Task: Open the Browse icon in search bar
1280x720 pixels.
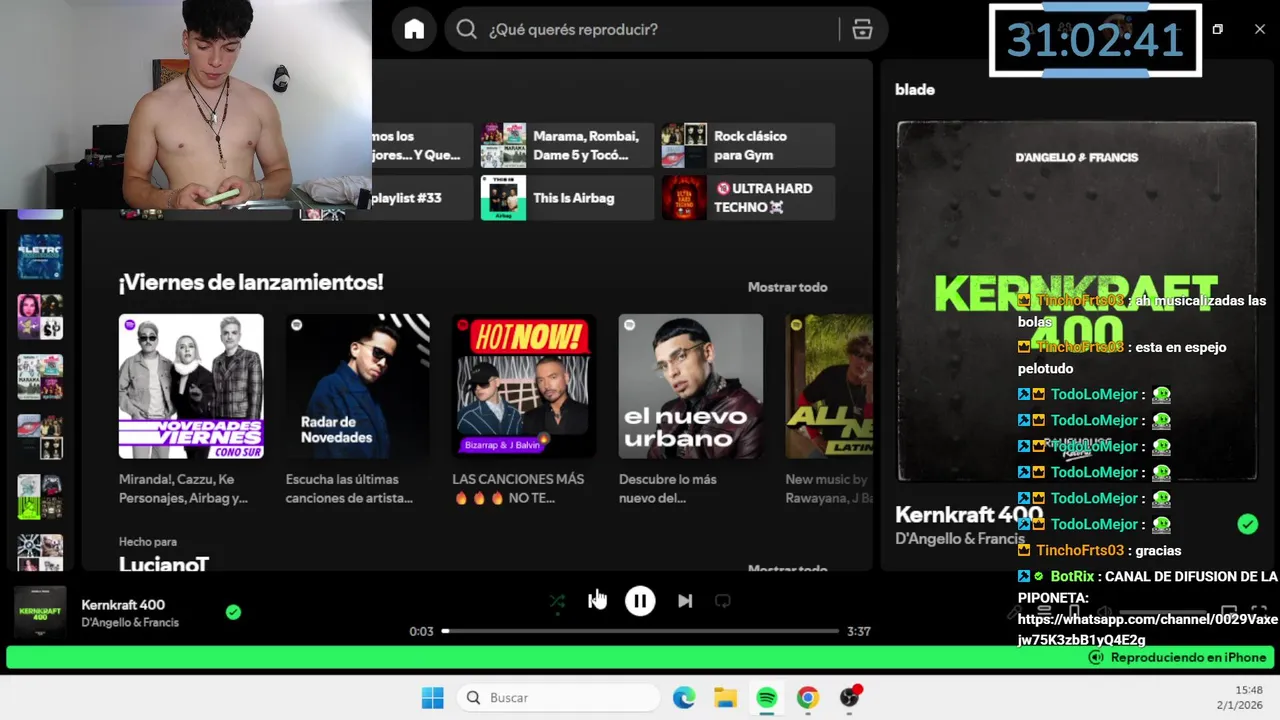Action: (862, 30)
